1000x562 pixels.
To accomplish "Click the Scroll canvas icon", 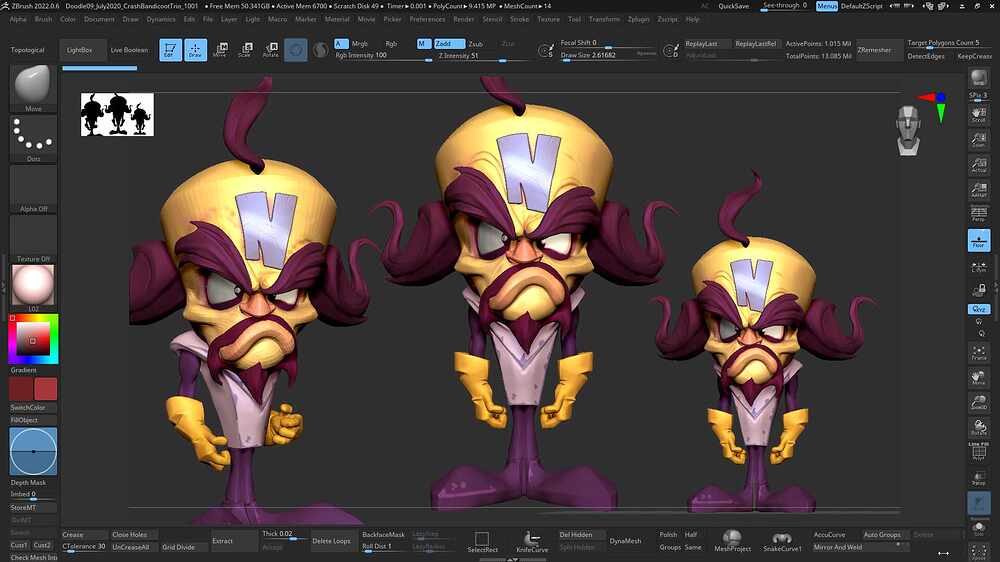I will 978,115.
